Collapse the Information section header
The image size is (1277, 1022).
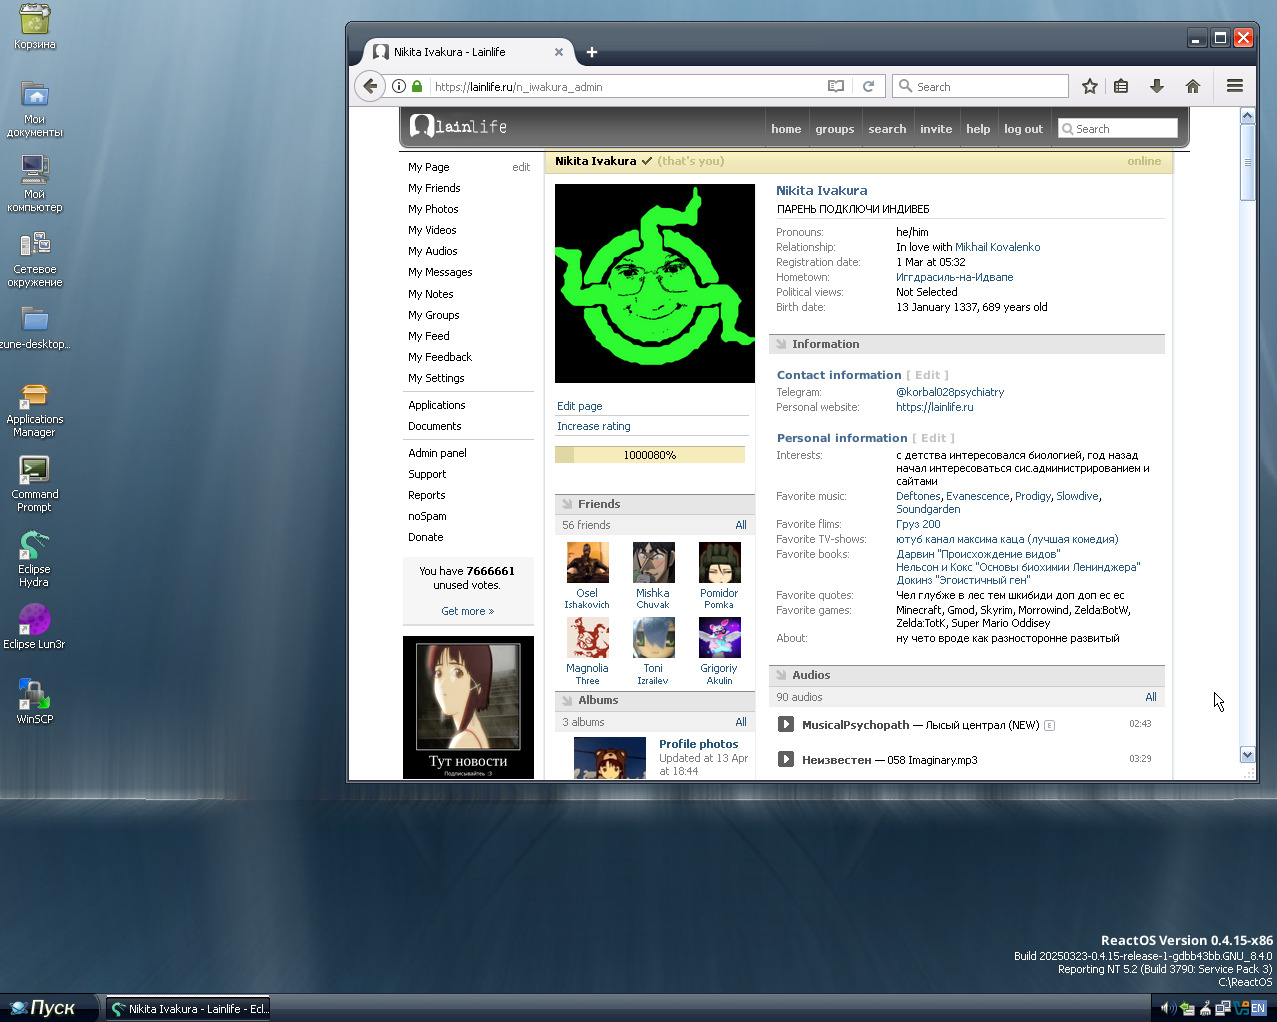click(825, 344)
